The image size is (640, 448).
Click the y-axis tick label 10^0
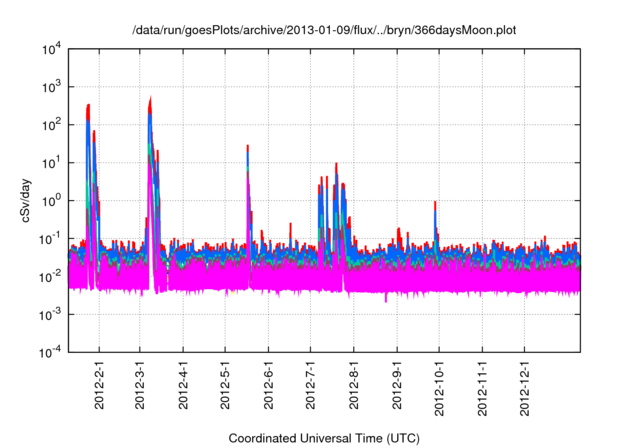pyautogui.click(x=50, y=201)
